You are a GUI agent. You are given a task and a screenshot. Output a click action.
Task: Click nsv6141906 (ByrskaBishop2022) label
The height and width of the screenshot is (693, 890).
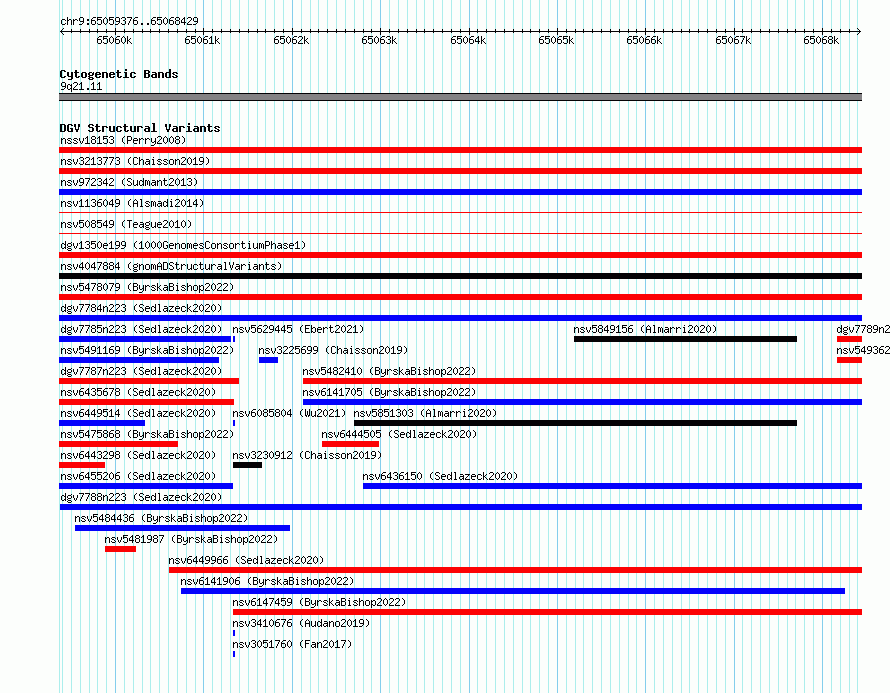(x=267, y=581)
